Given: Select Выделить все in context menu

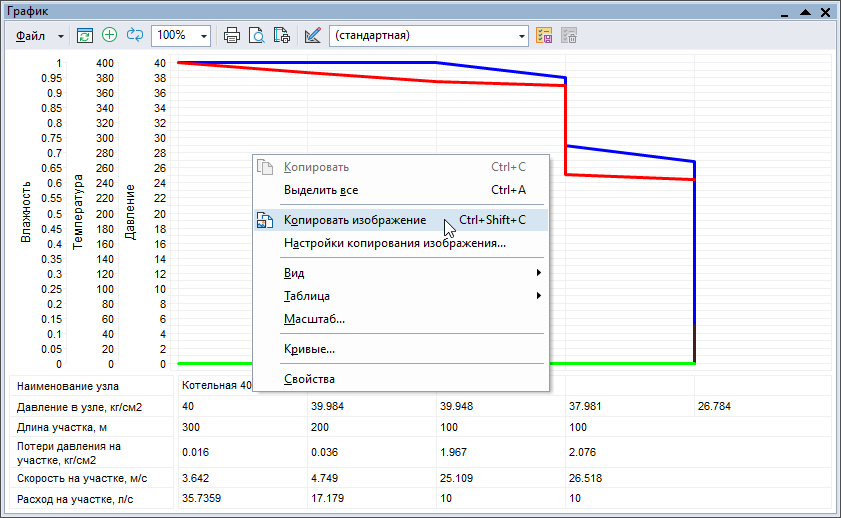Looking at the screenshot, I should point(321,190).
